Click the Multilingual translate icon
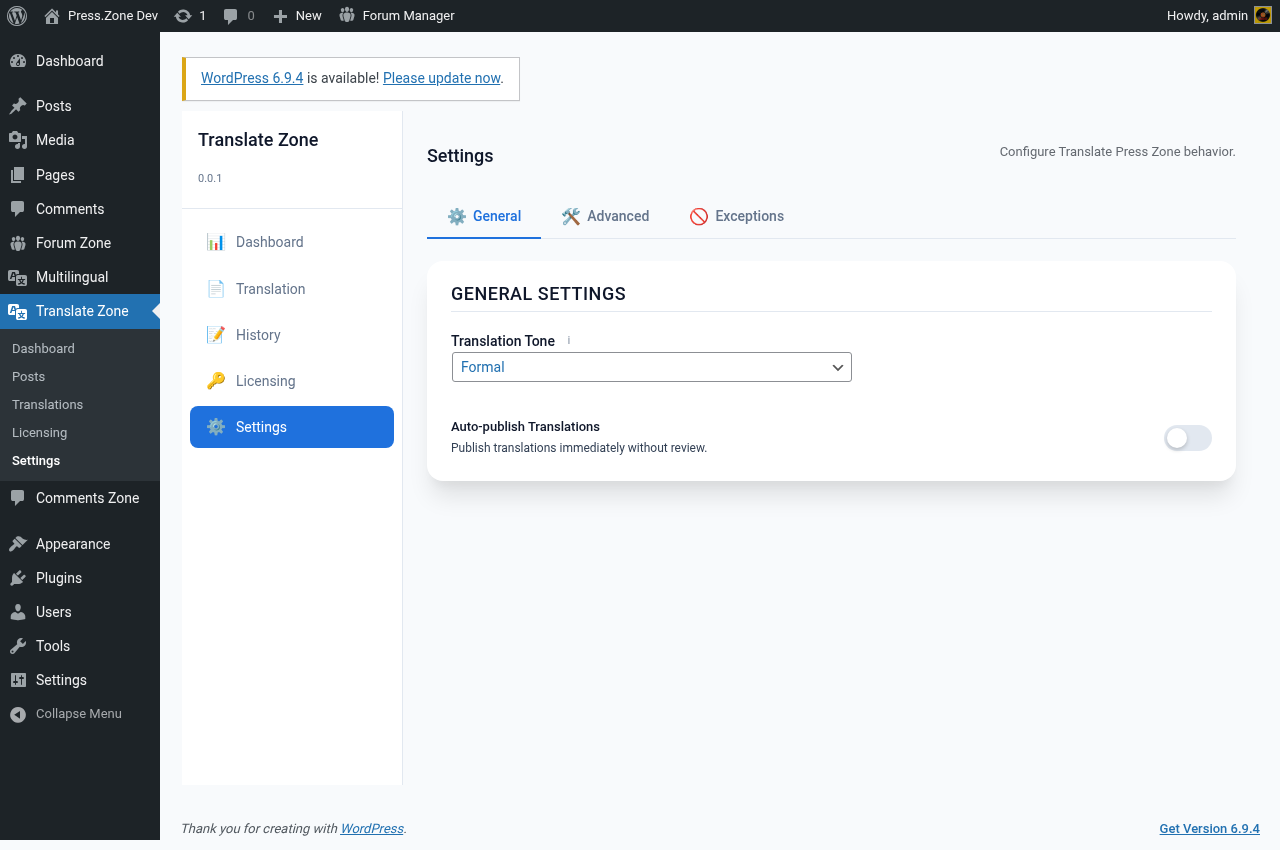This screenshot has height=850, width=1280. tap(18, 277)
